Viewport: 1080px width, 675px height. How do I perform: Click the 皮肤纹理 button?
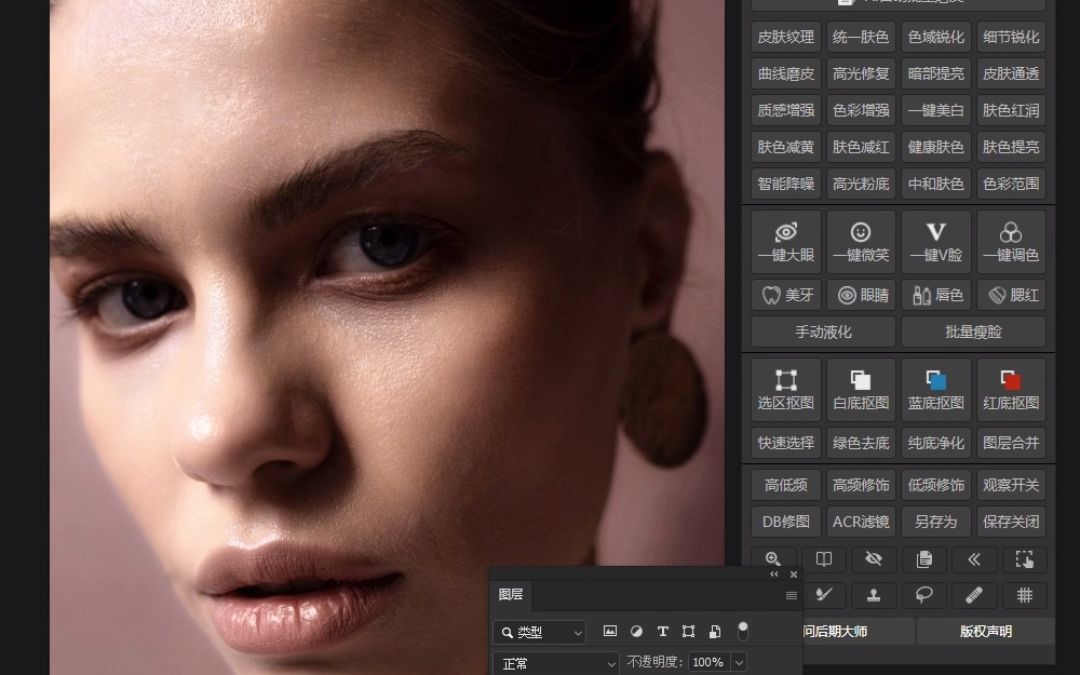point(786,37)
